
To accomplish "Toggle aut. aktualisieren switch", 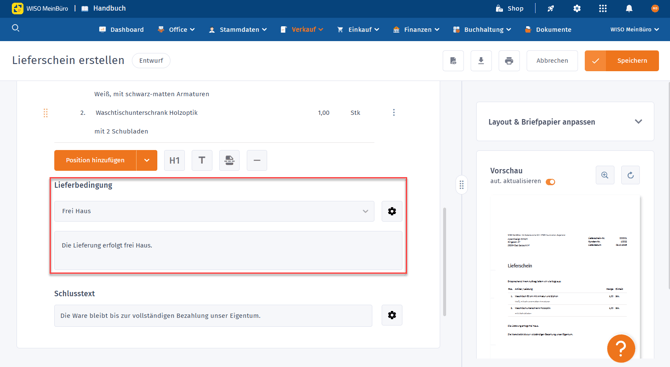I will click(x=550, y=182).
